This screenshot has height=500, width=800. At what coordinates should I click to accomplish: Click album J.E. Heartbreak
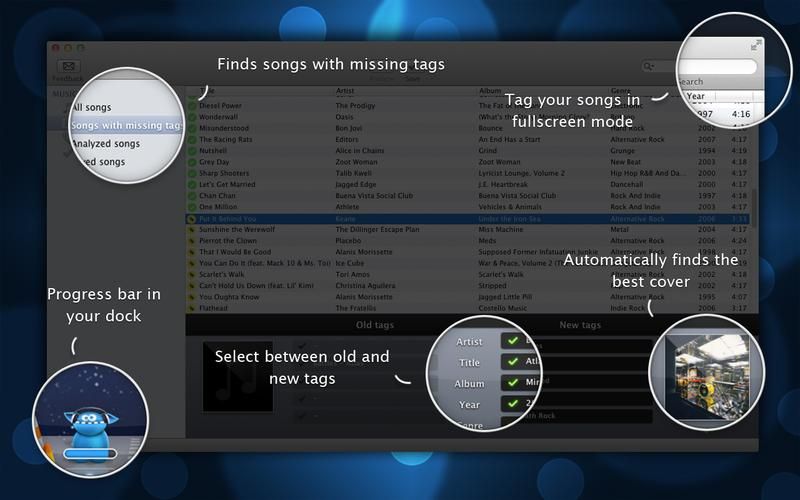tap(503, 184)
